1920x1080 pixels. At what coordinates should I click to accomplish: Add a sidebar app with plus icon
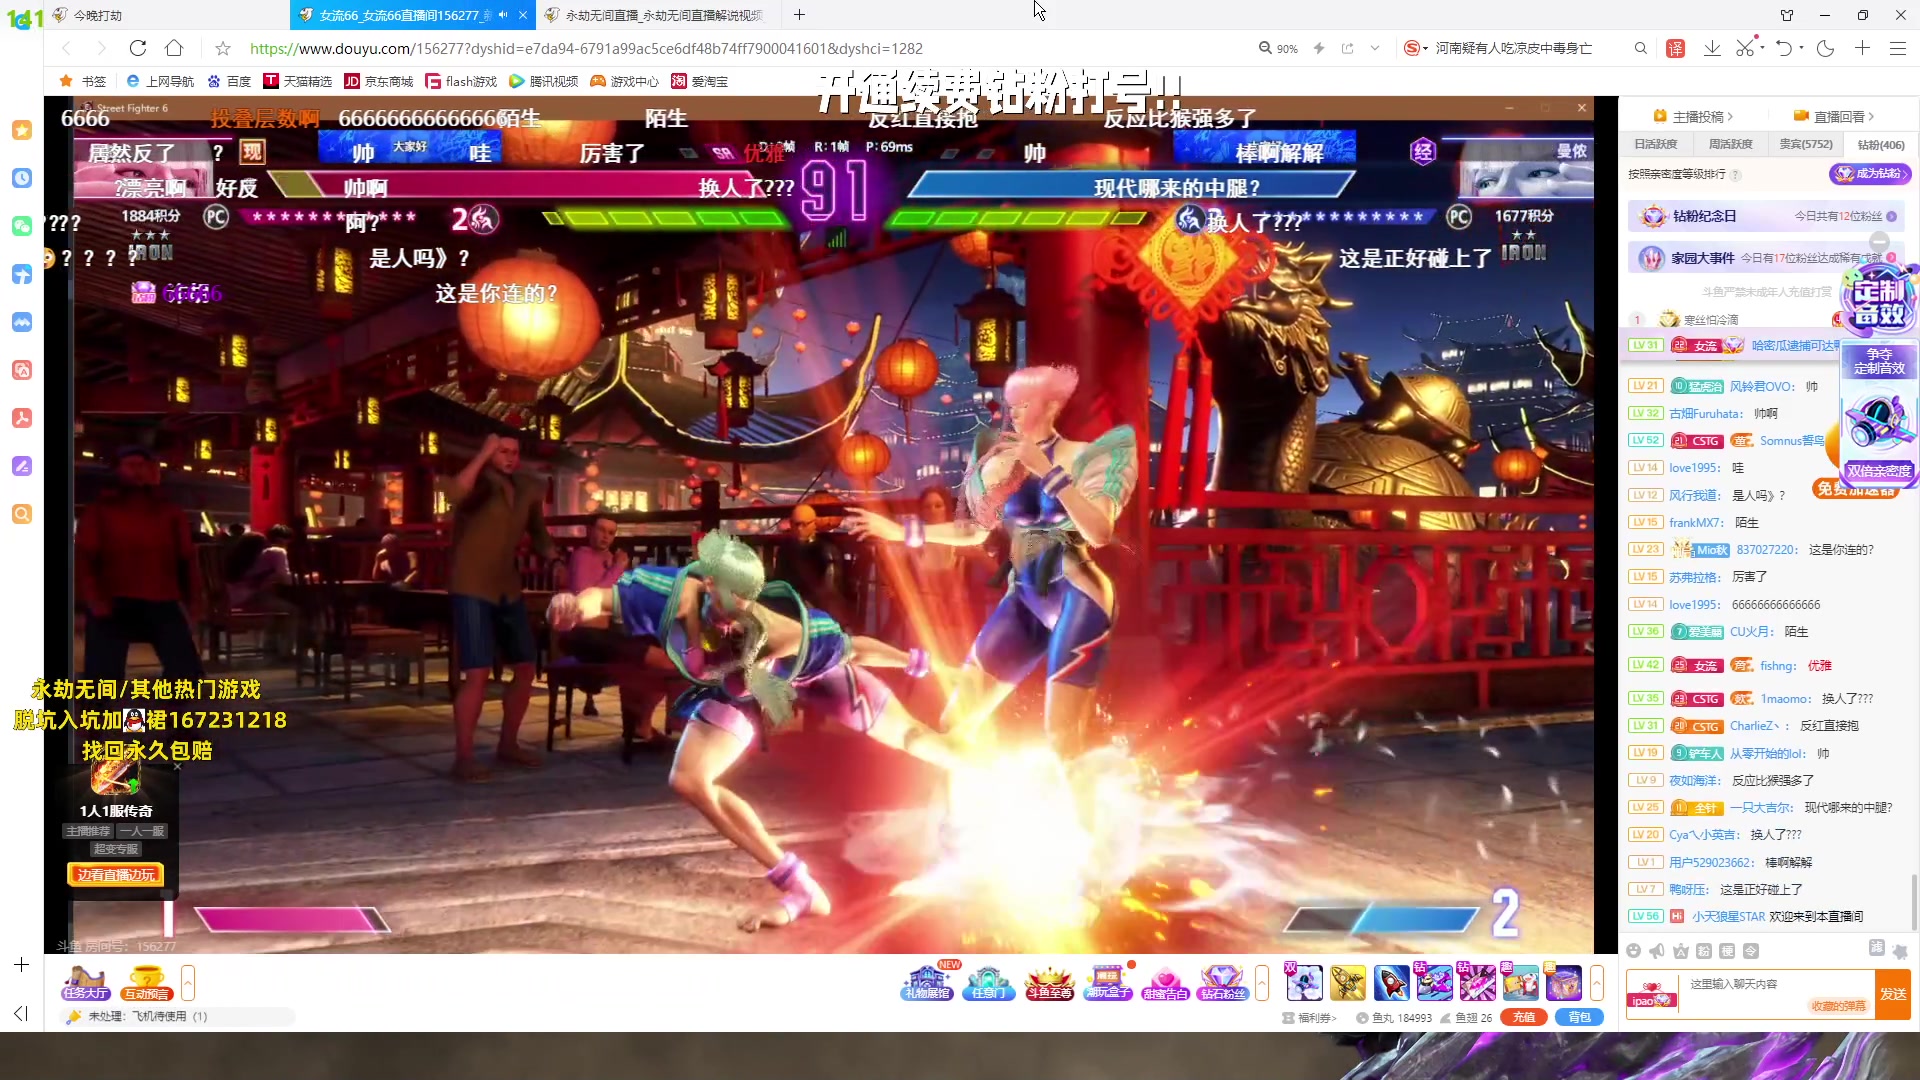pos(21,964)
